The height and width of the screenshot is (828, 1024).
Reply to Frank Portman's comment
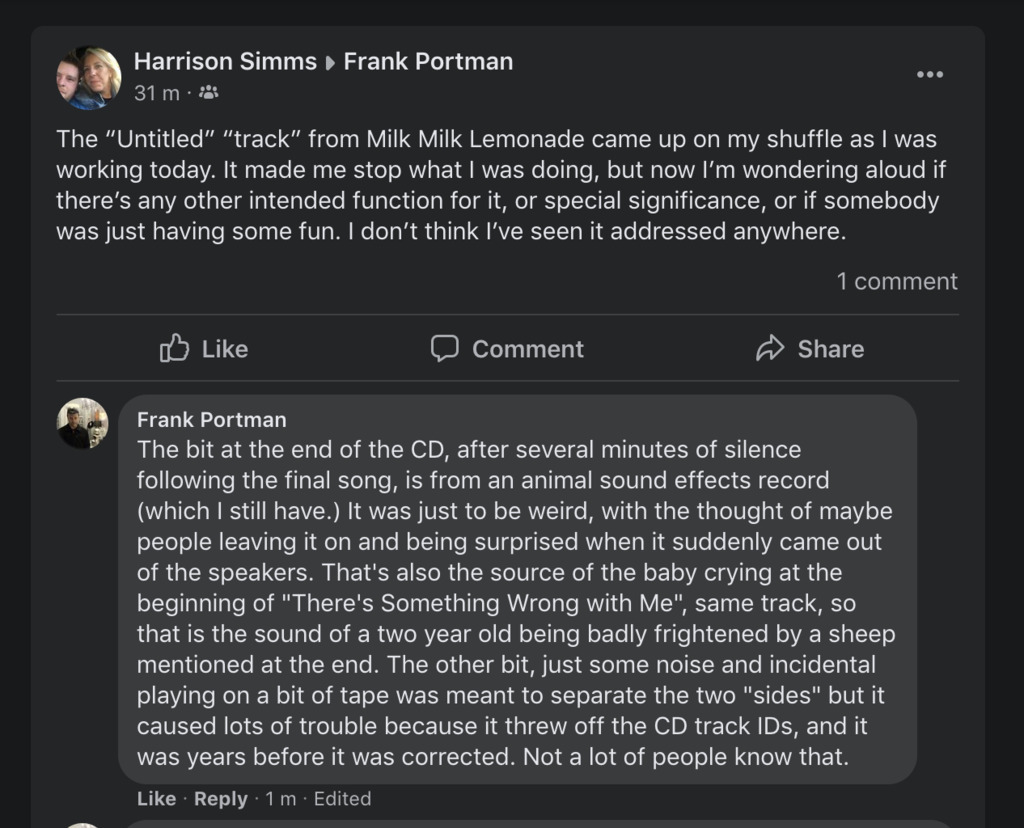(221, 798)
